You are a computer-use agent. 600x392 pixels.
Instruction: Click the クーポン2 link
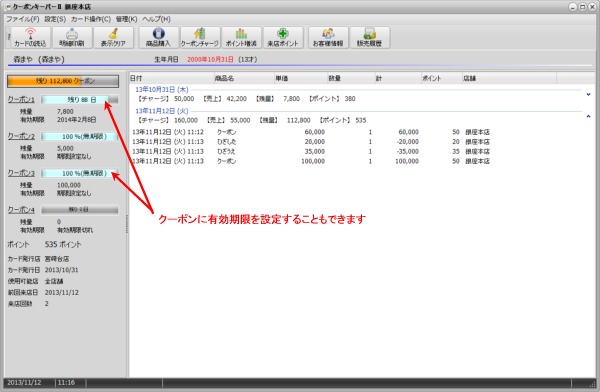21,136
